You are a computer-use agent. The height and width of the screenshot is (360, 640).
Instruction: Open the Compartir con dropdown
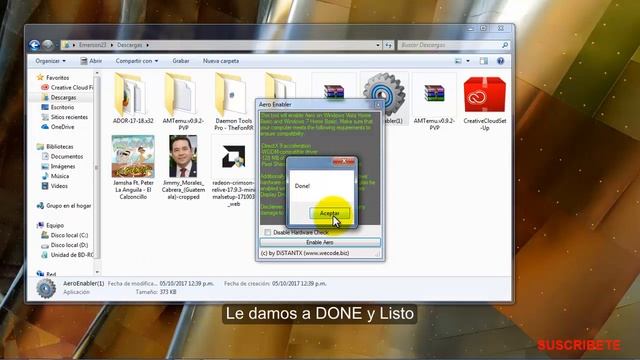pos(137,61)
